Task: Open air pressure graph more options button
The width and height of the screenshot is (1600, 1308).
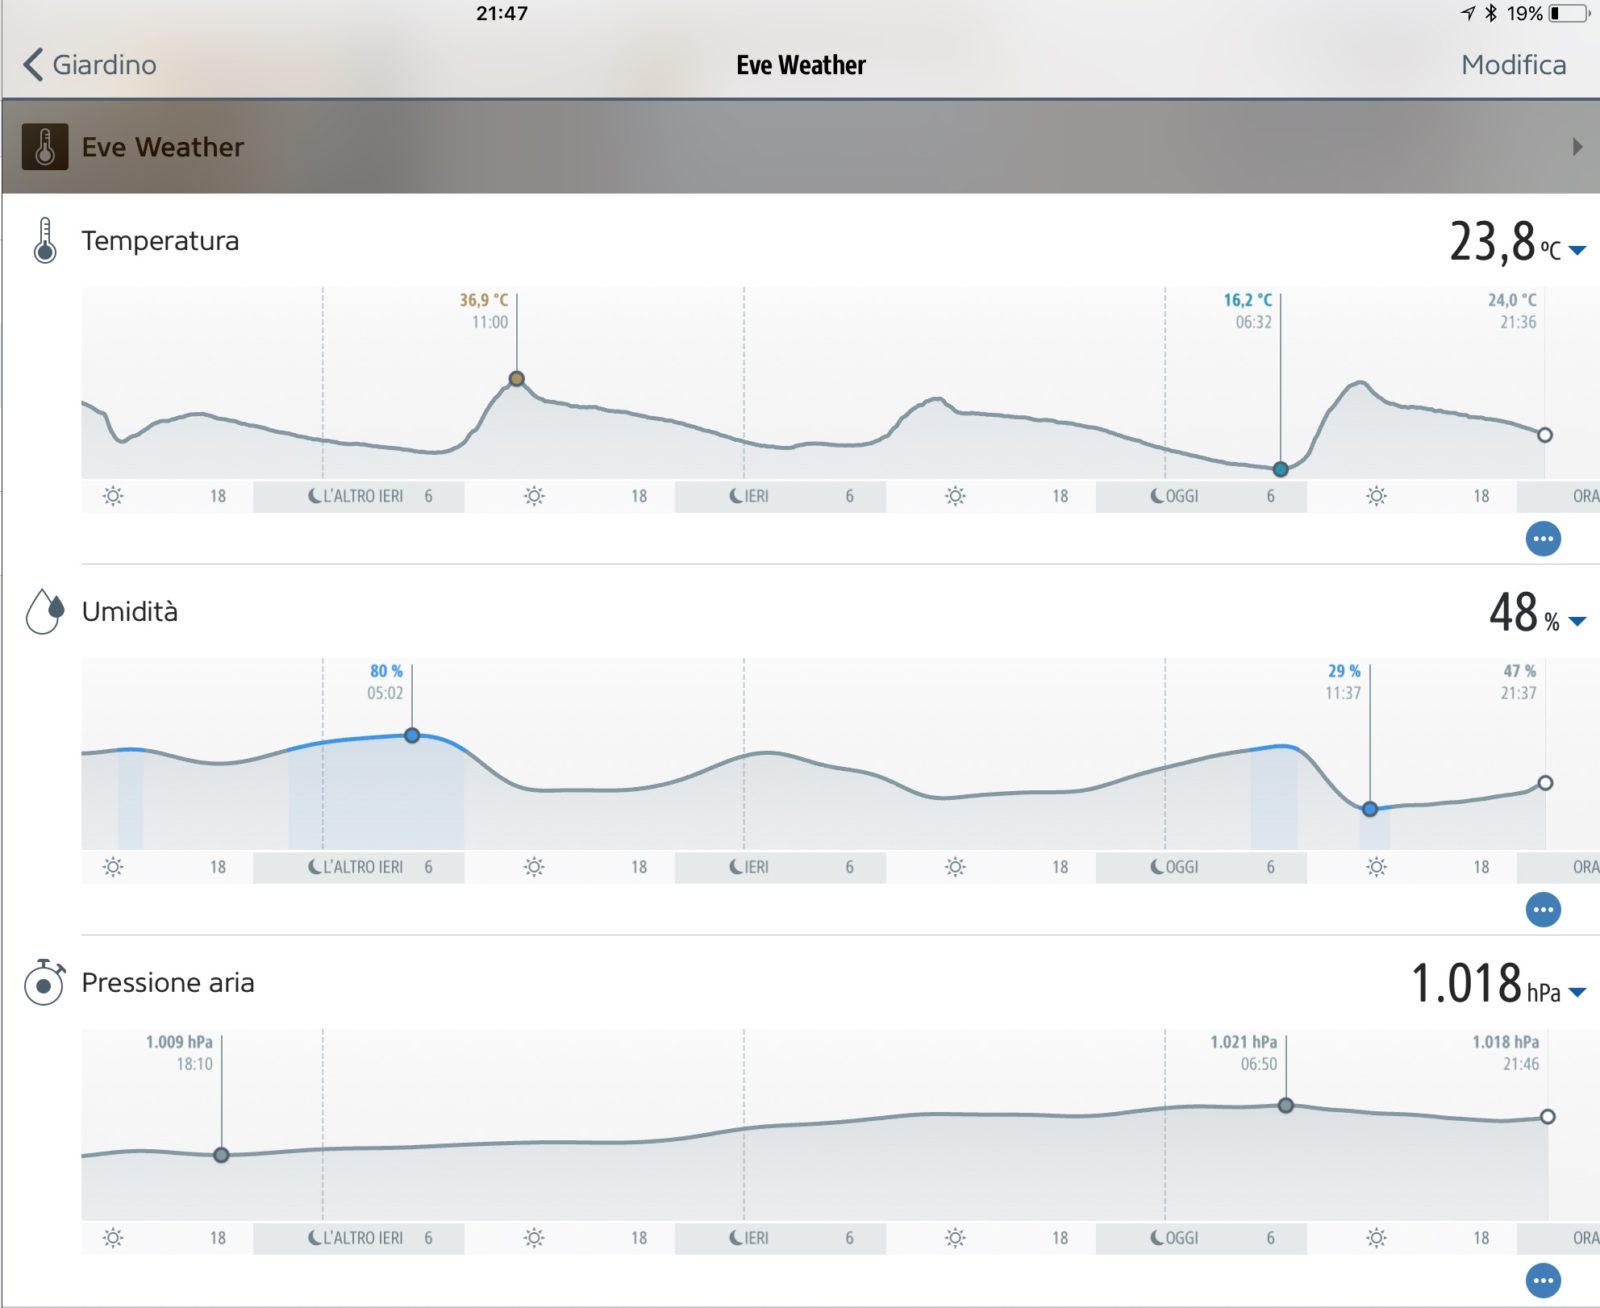Action: click(x=1543, y=1280)
